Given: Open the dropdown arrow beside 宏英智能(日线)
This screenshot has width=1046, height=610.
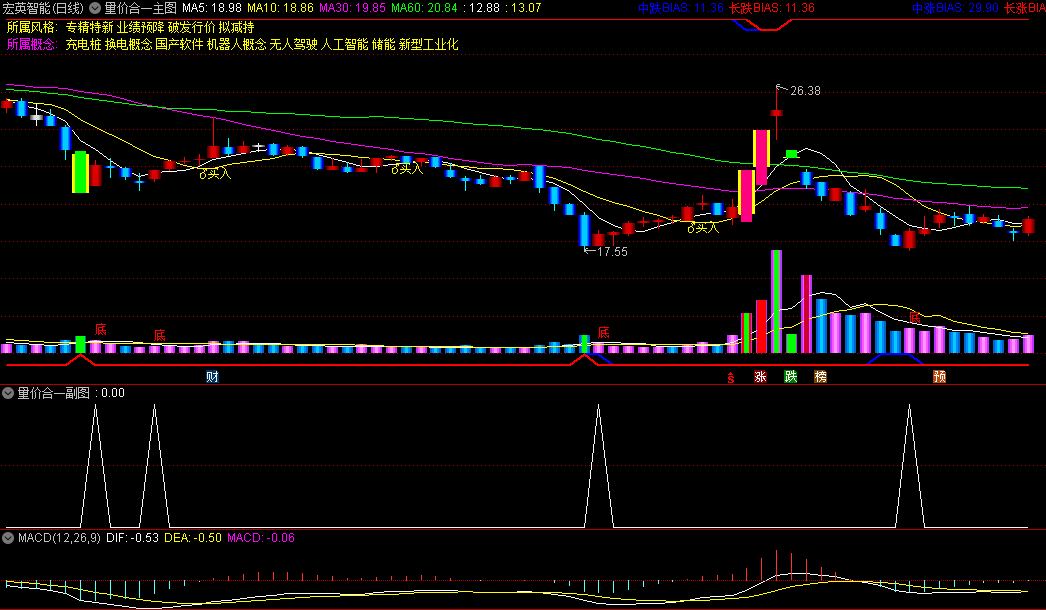Looking at the screenshot, I should pyautogui.click(x=95, y=8).
